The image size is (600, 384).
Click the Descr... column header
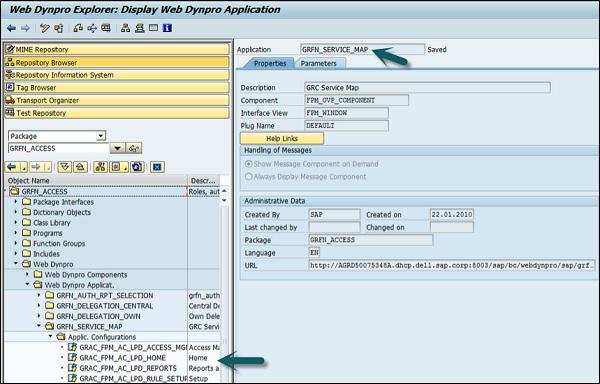(204, 181)
